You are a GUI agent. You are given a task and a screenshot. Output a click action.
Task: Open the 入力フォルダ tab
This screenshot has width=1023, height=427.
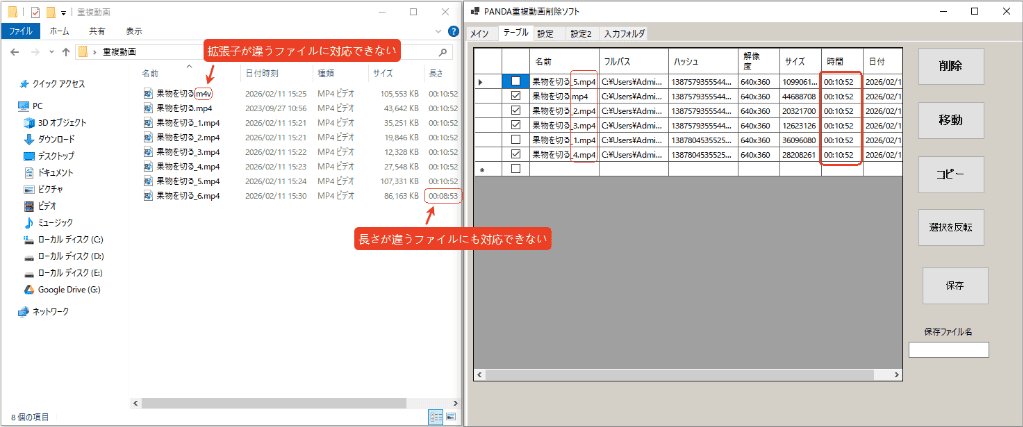click(624, 34)
